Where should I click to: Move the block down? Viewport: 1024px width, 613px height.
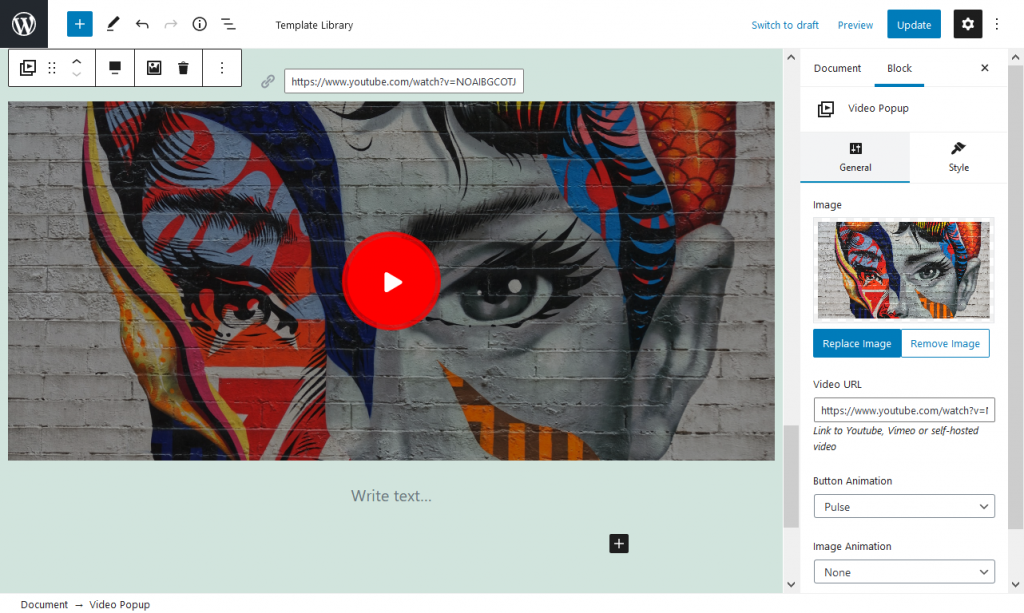[76, 74]
